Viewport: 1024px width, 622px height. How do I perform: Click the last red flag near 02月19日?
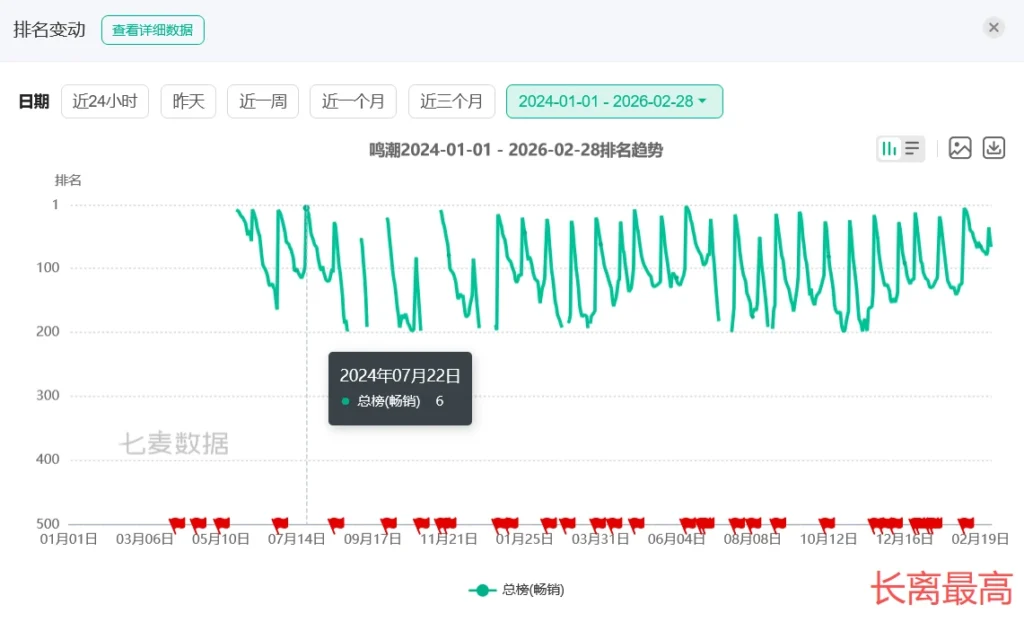click(966, 523)
